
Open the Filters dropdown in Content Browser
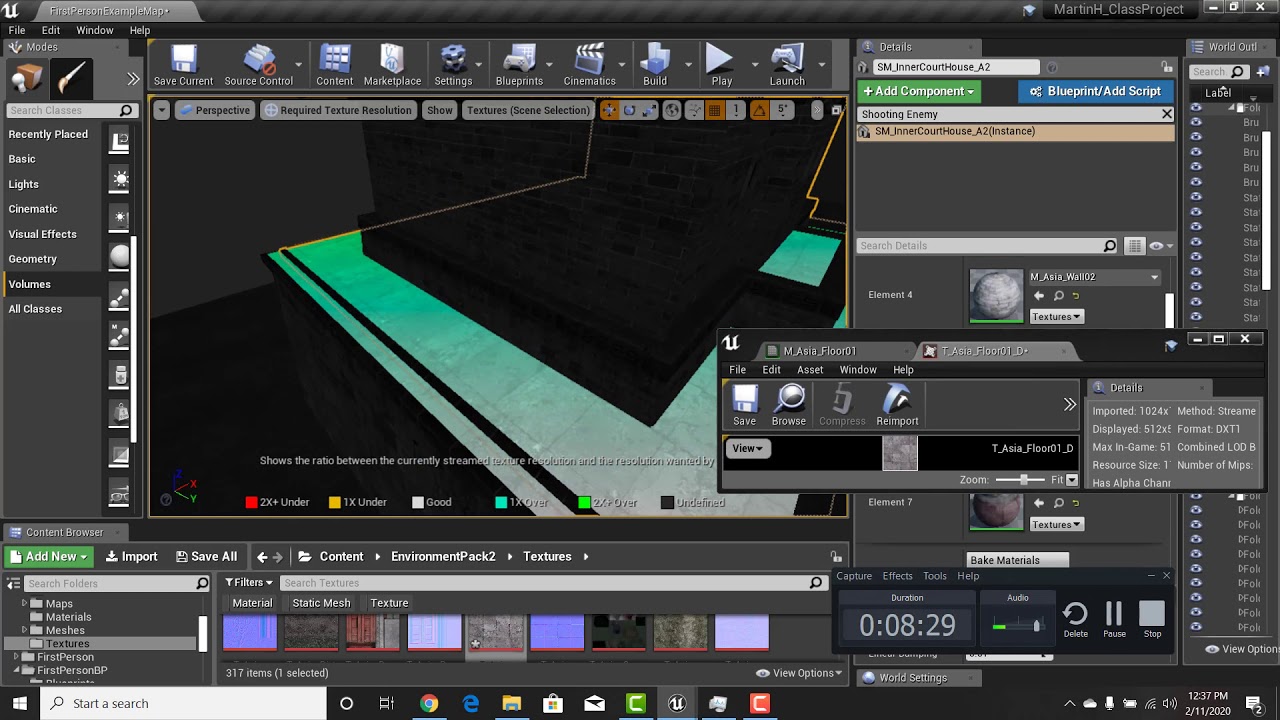coord(249,583)
